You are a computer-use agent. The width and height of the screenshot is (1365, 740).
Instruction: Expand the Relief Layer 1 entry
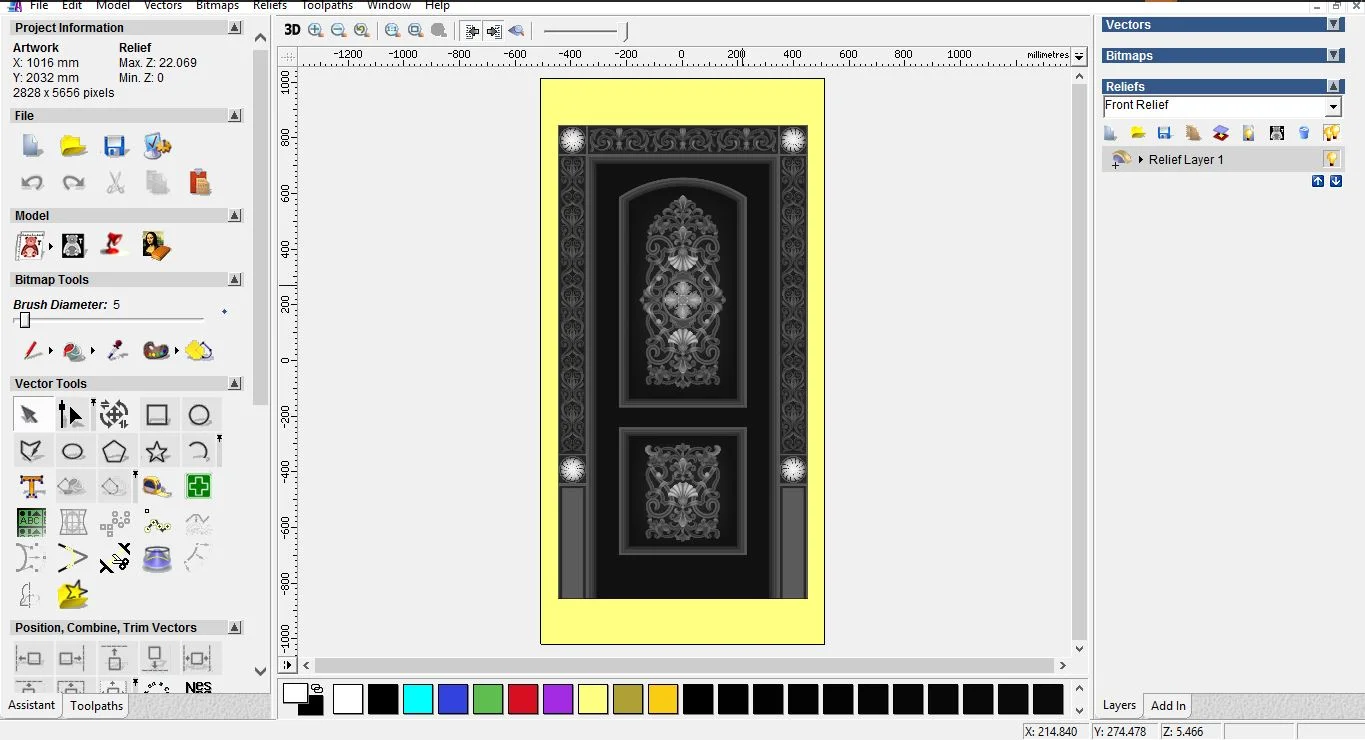[1141, 158]
